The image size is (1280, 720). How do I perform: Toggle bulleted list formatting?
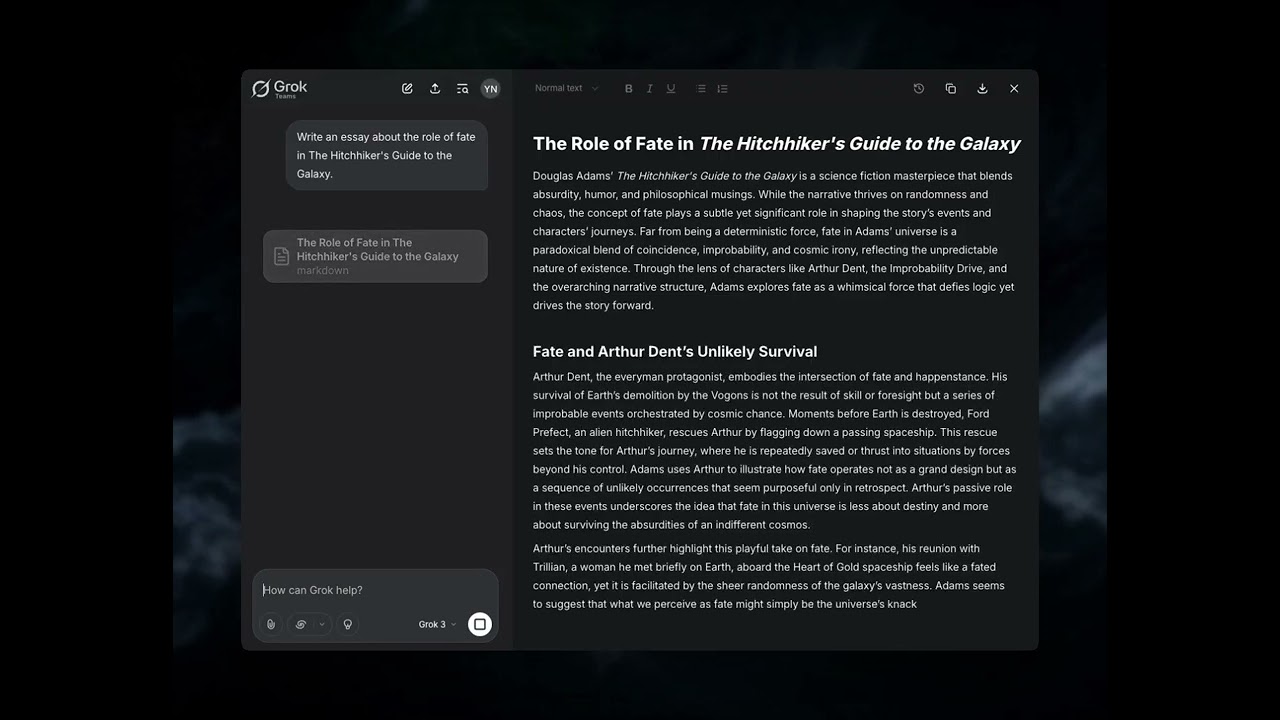701,89
